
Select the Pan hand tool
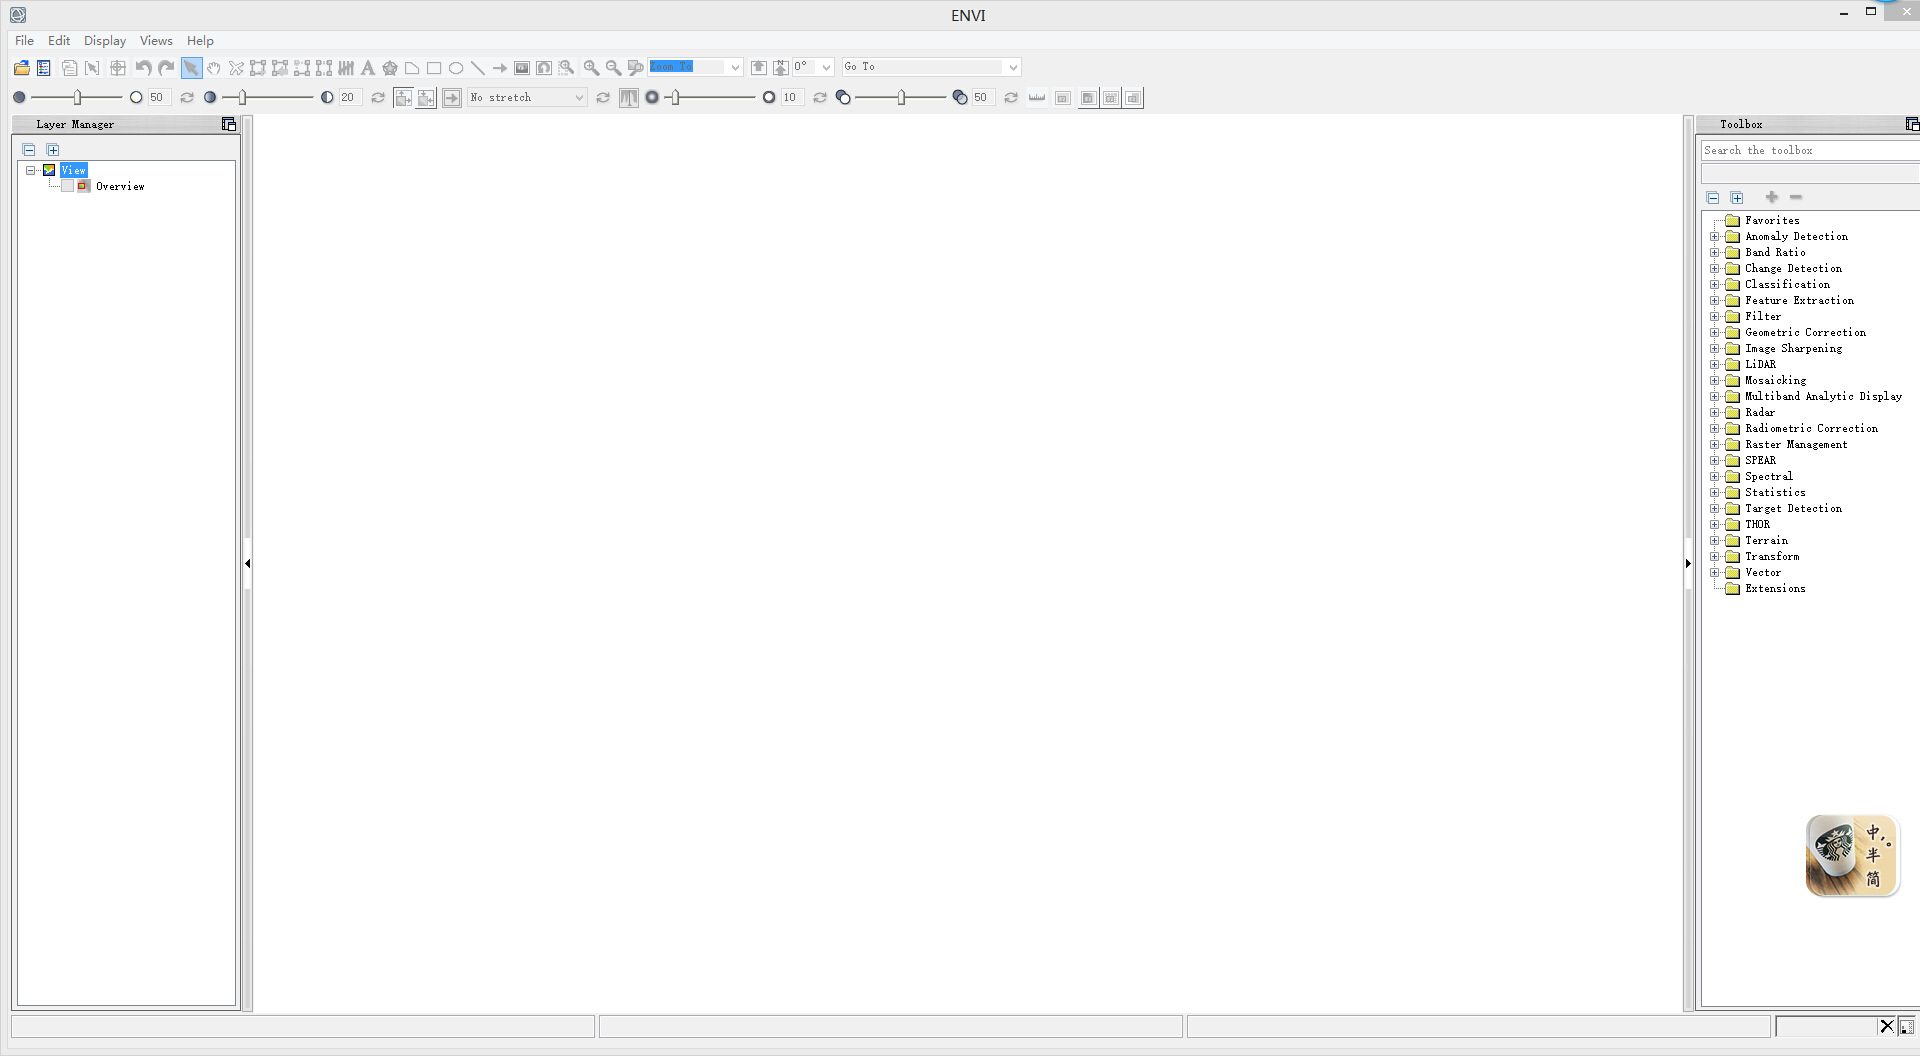click(213, 68)
